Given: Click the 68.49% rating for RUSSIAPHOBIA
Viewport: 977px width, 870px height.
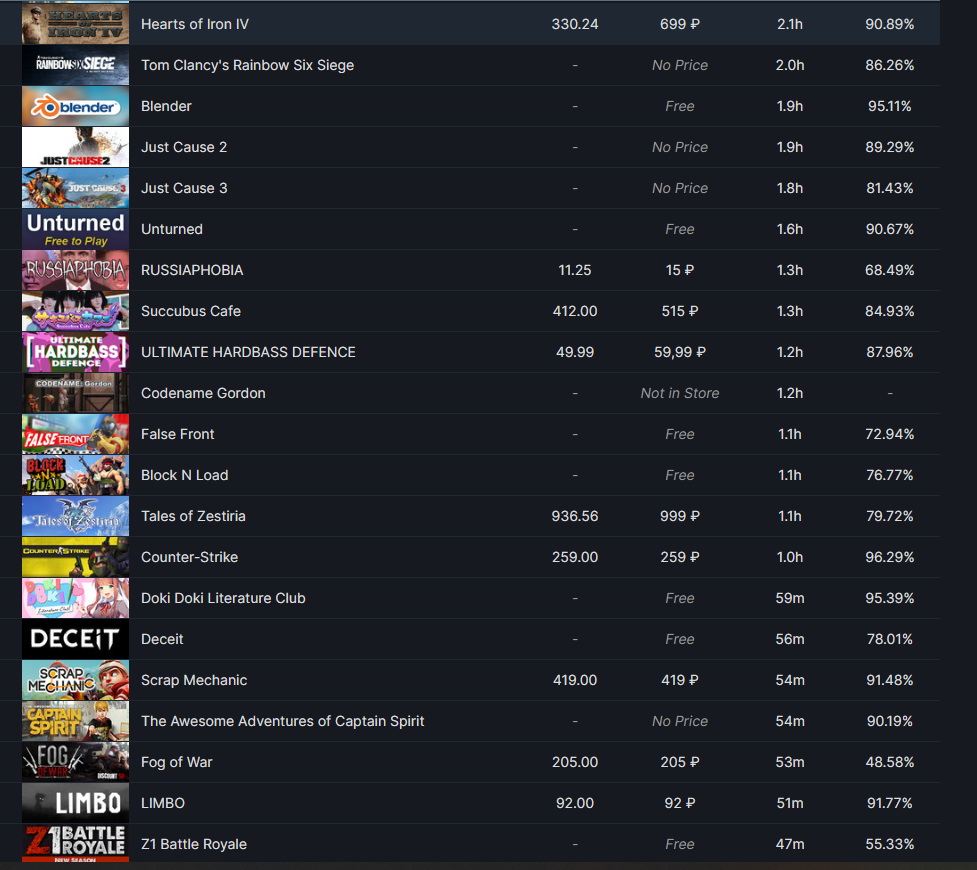Looking at the screenshot, I should pos(889,270).
